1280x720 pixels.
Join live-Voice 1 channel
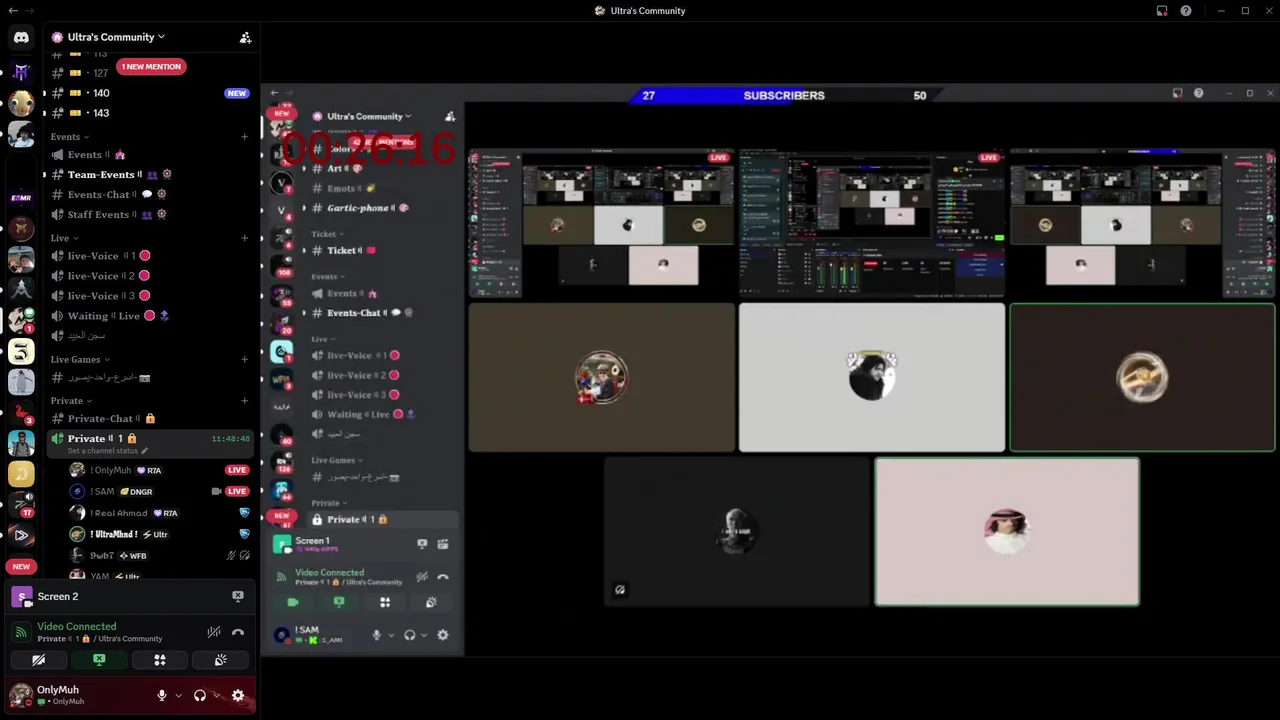(150, 256)
